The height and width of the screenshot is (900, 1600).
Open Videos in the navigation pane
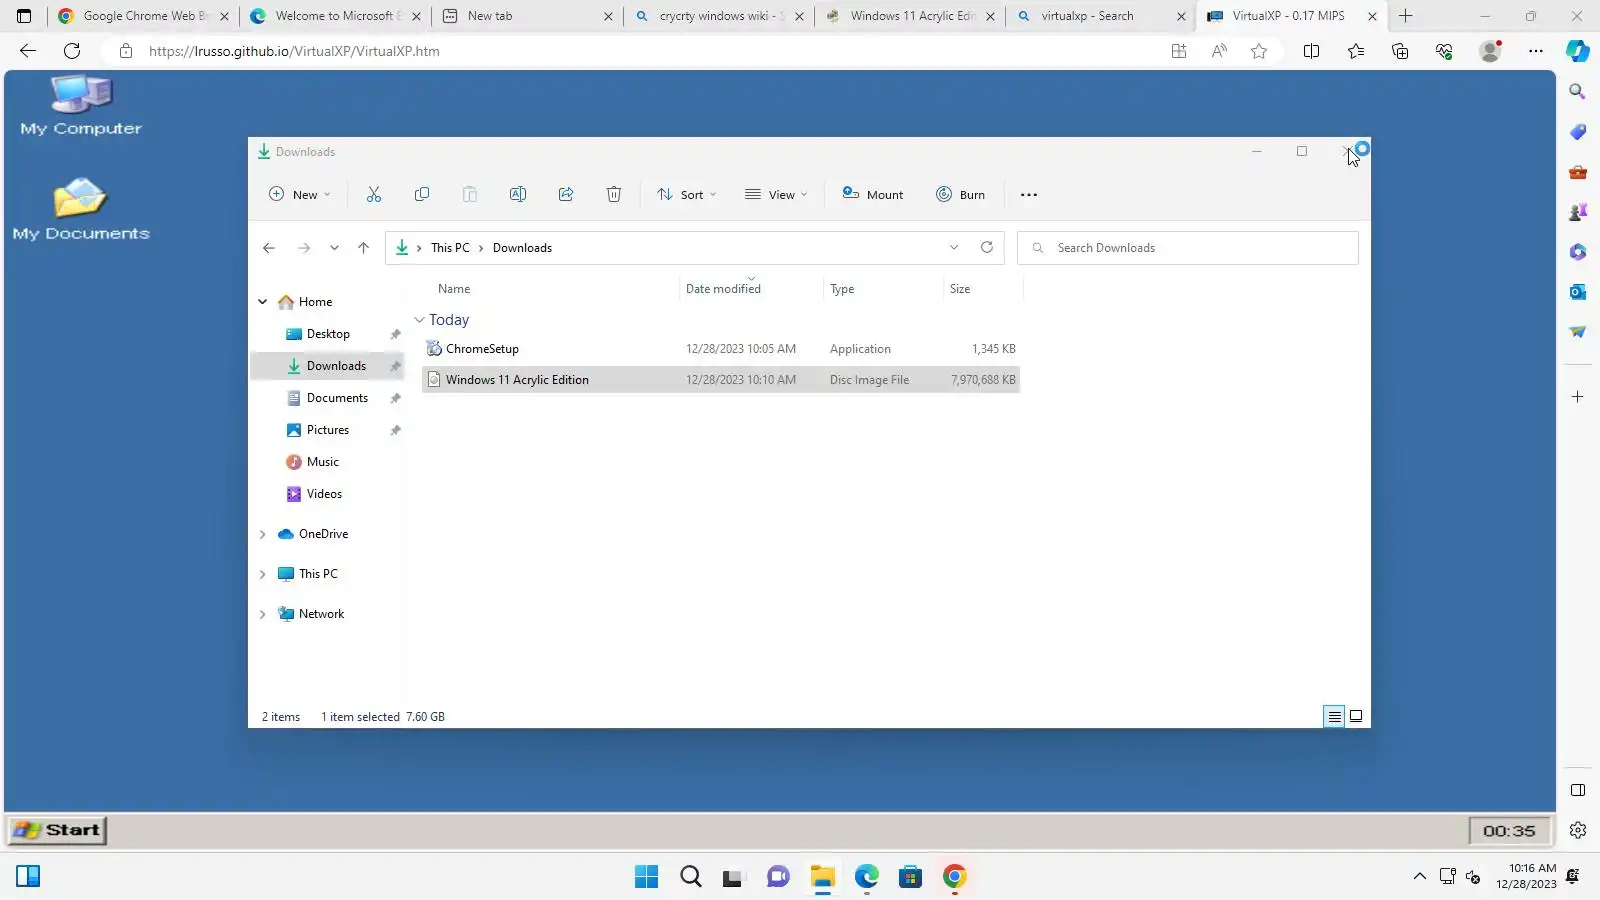324,494
